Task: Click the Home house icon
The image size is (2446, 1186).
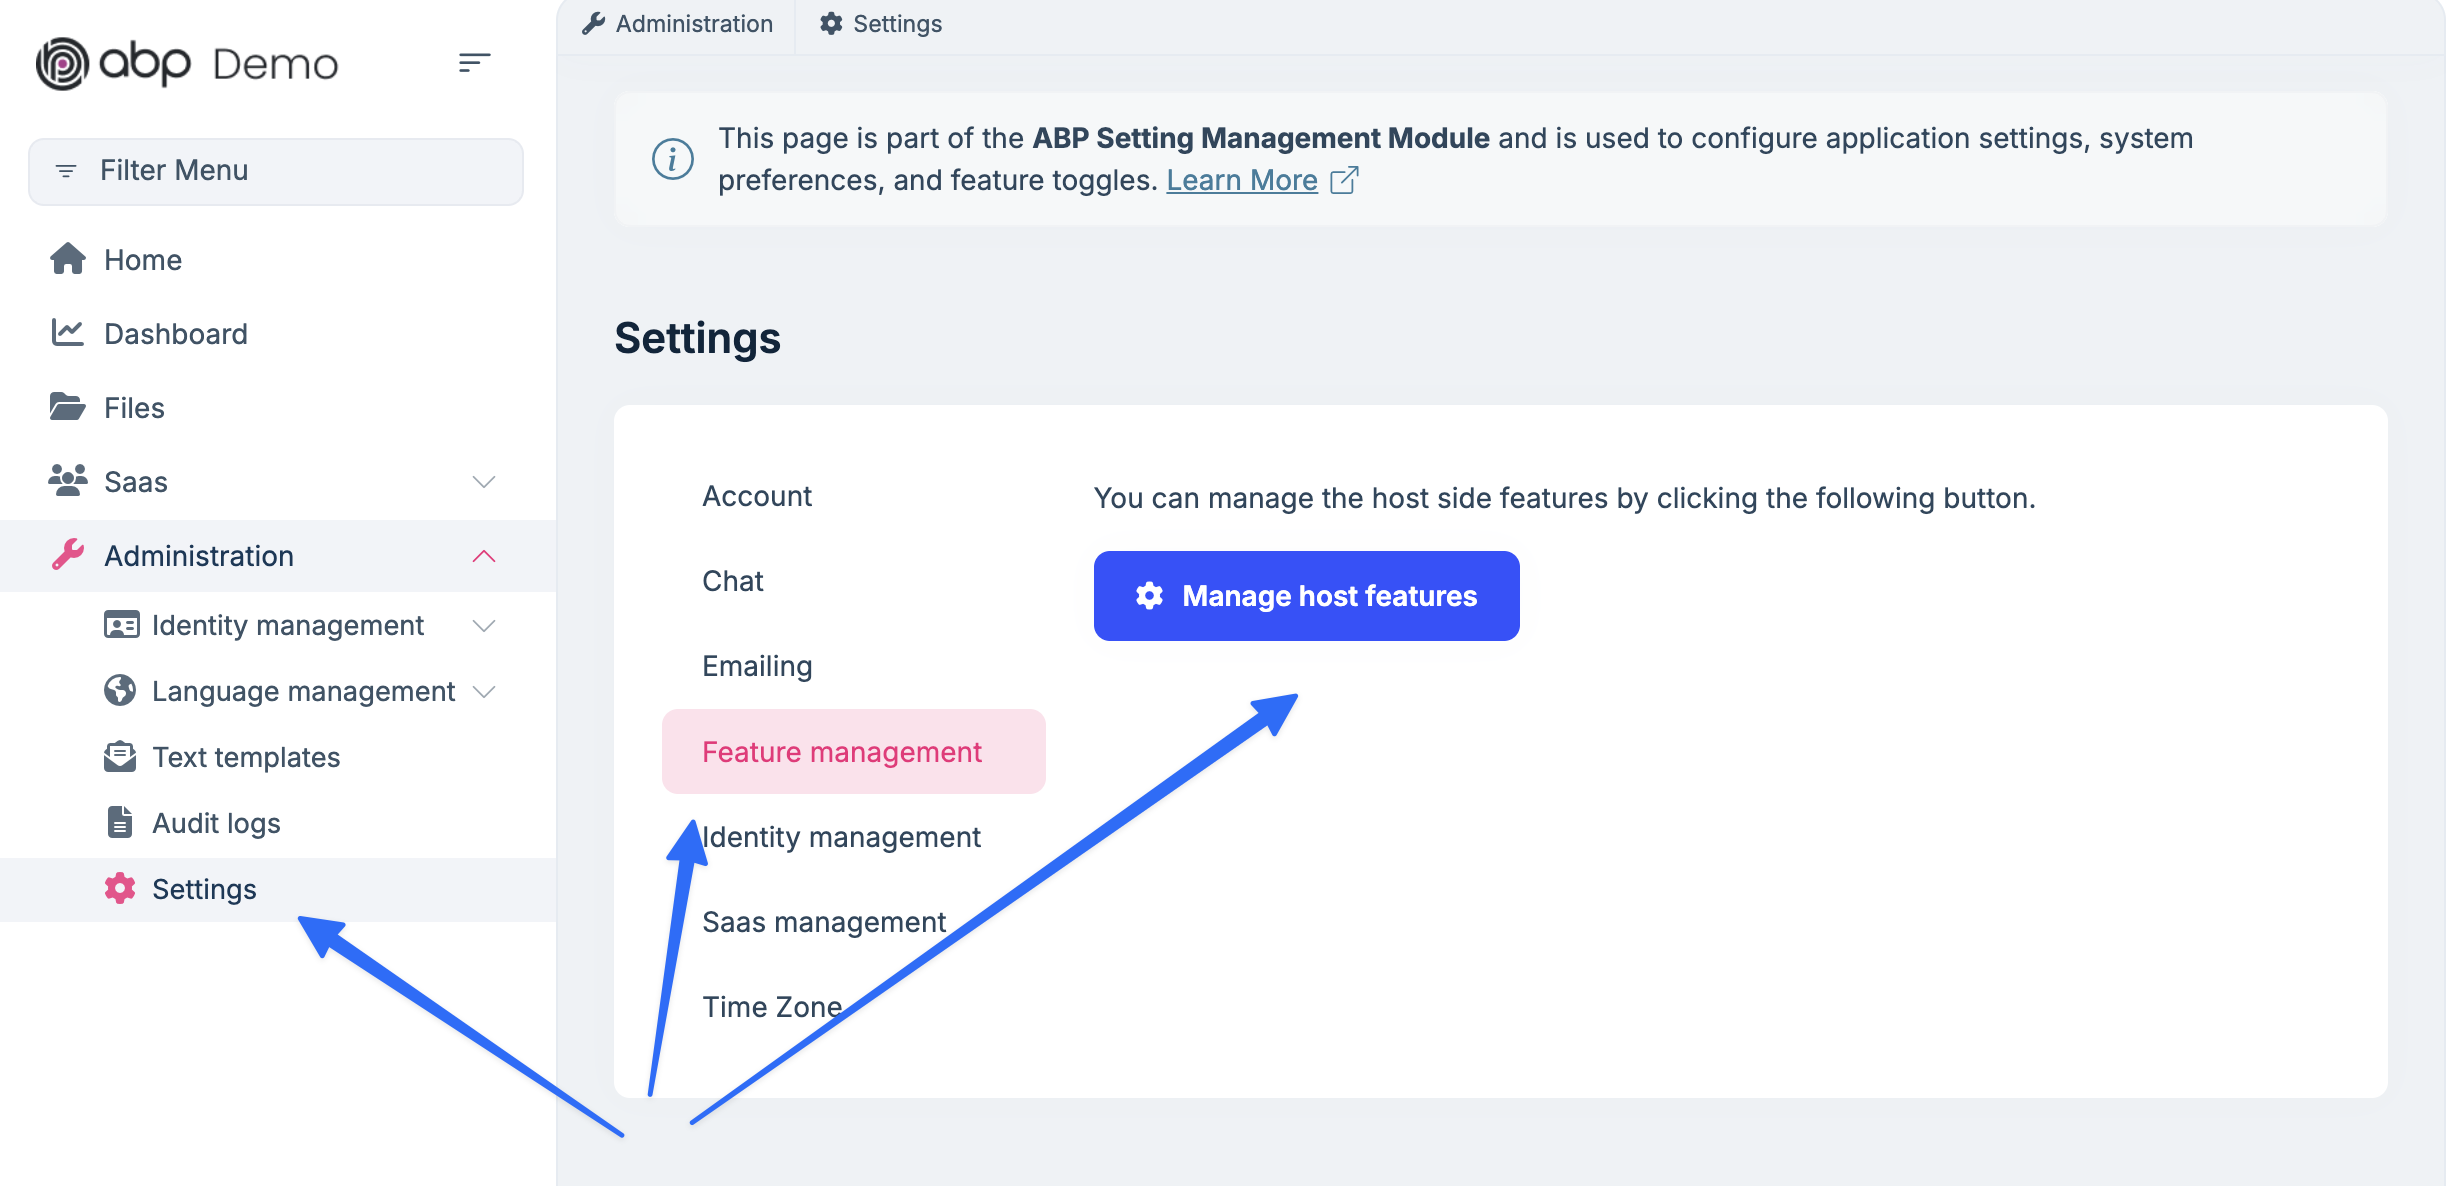Action: tap(68, 259)
